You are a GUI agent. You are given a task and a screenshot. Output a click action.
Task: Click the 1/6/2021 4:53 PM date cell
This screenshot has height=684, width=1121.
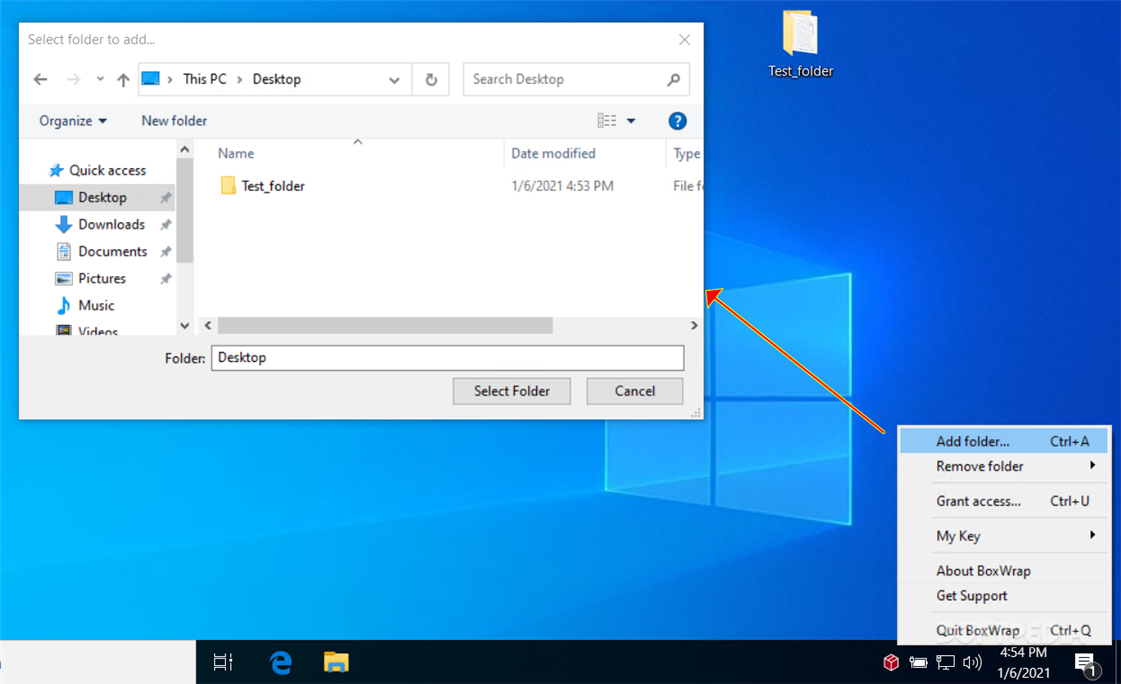[562, 186]
